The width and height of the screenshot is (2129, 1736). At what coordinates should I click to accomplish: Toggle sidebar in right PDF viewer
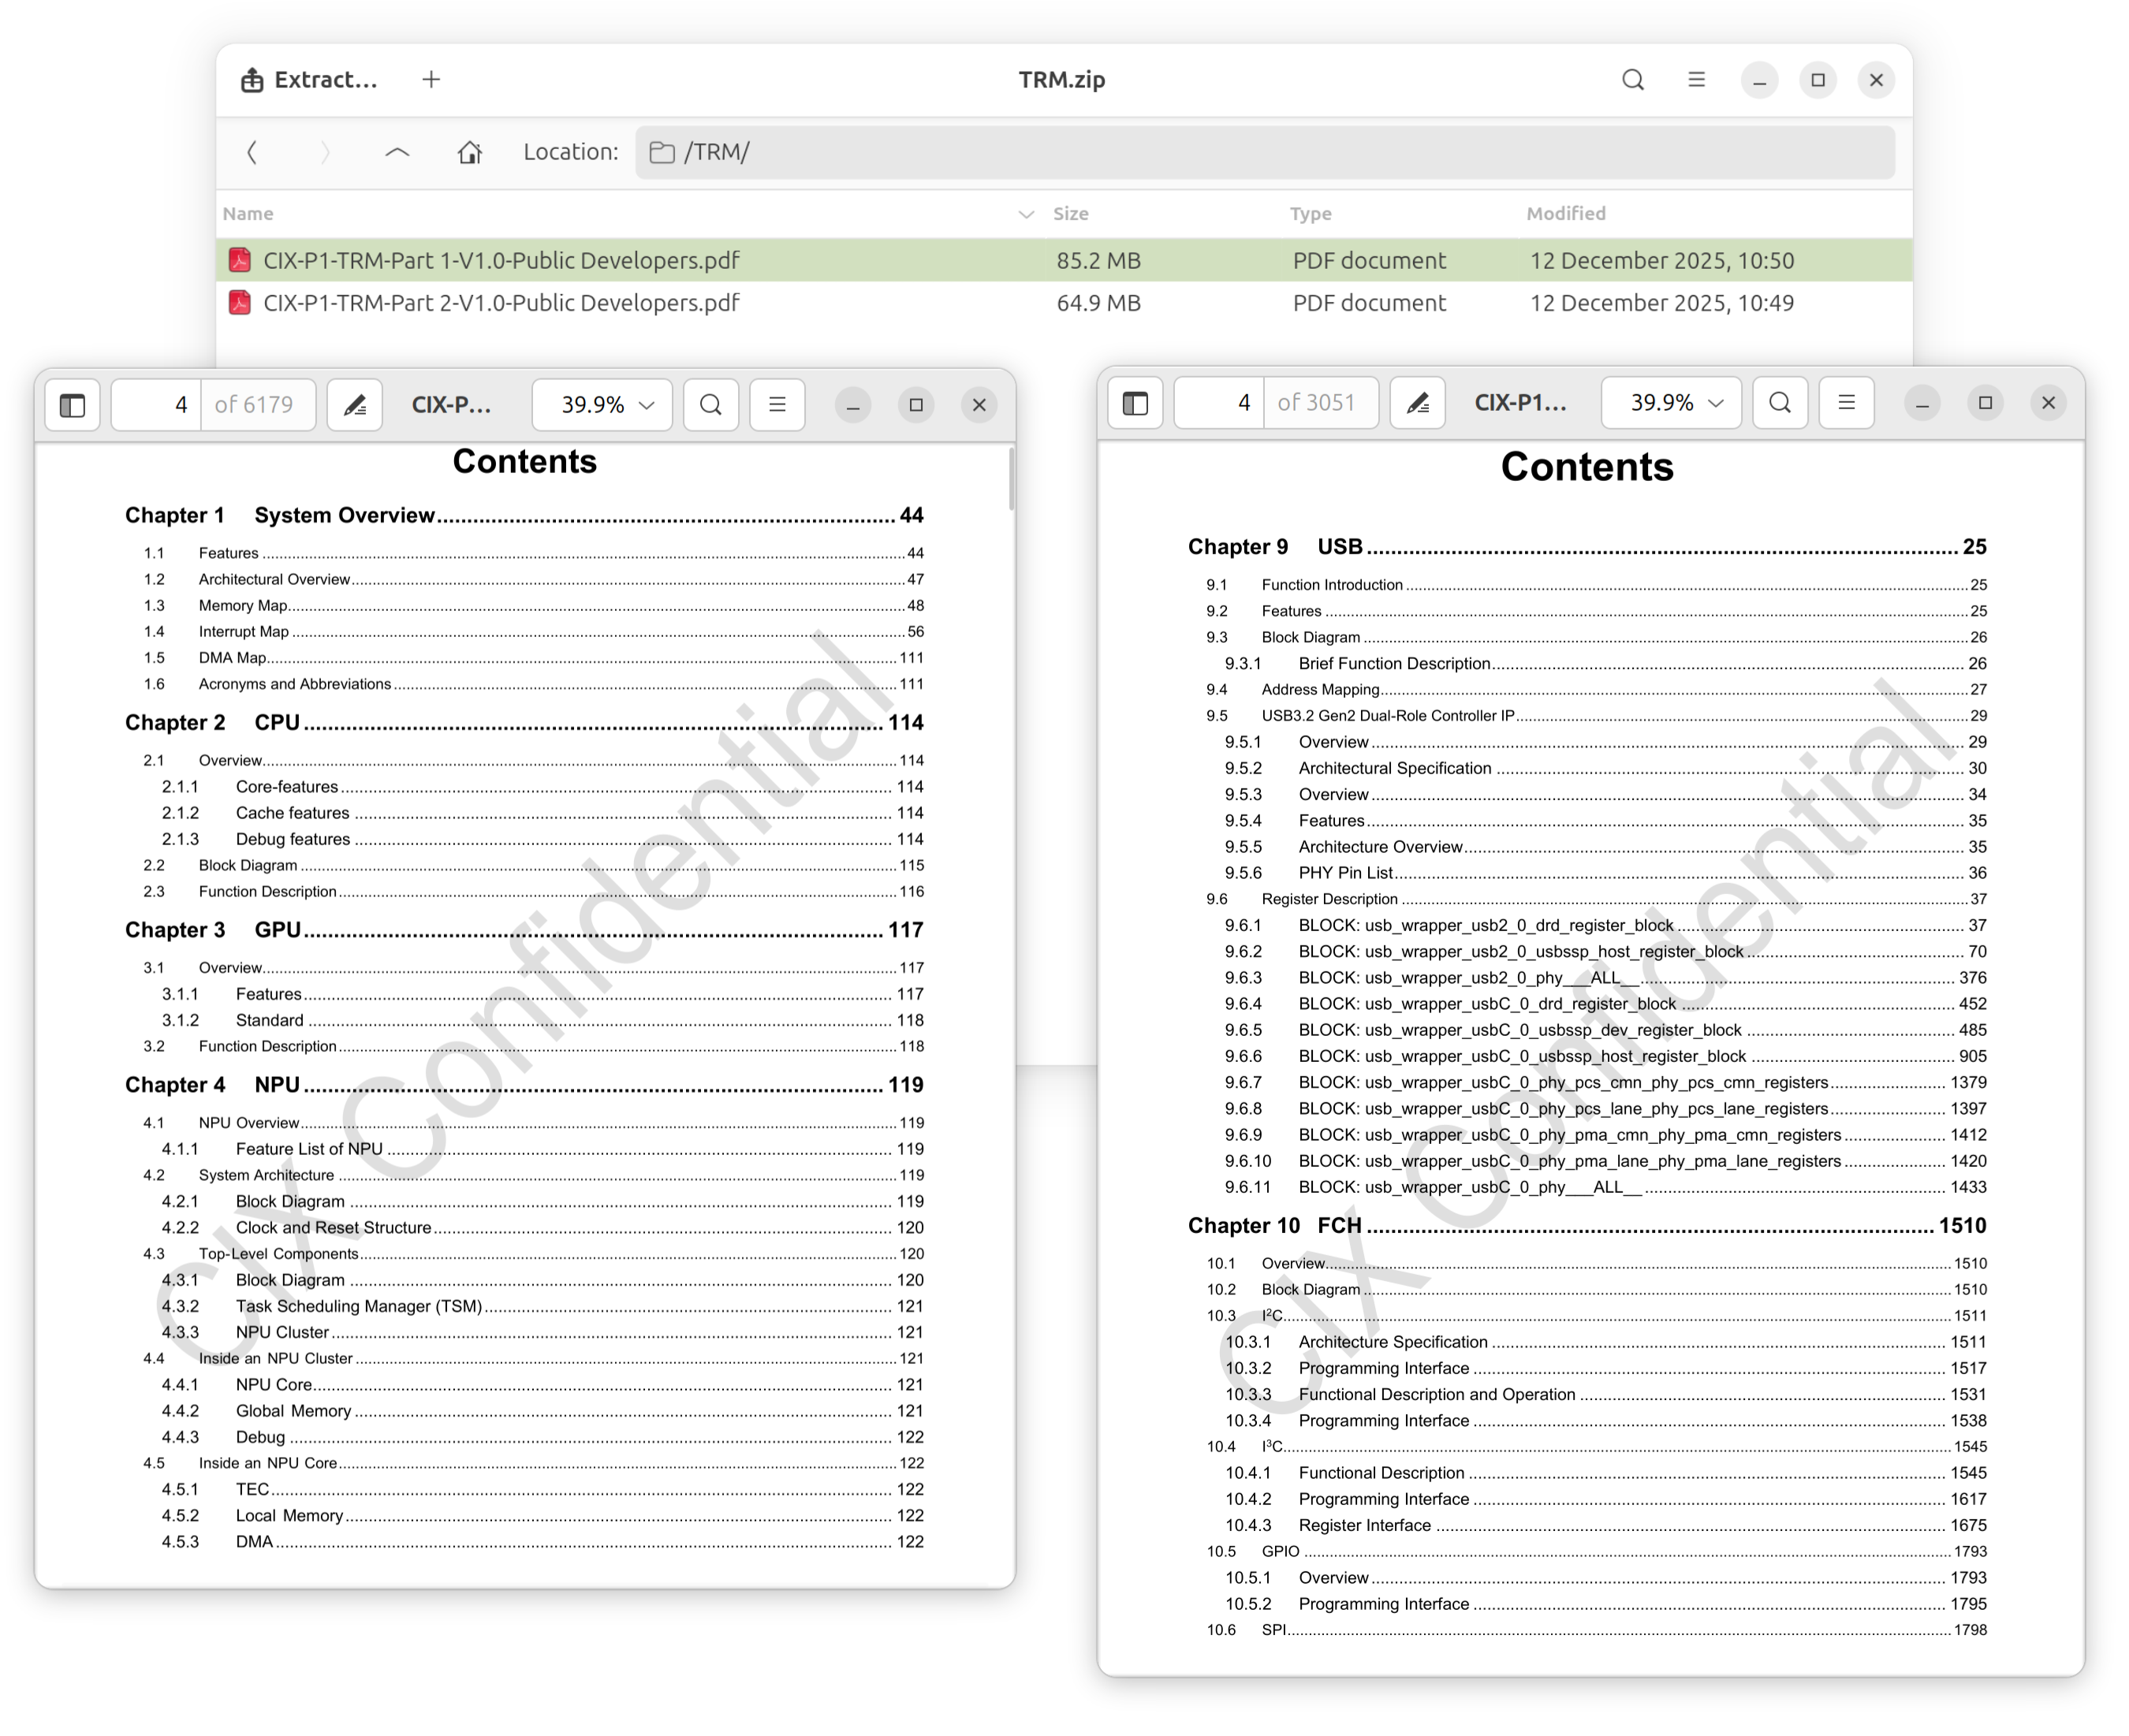coord(1135,403)
